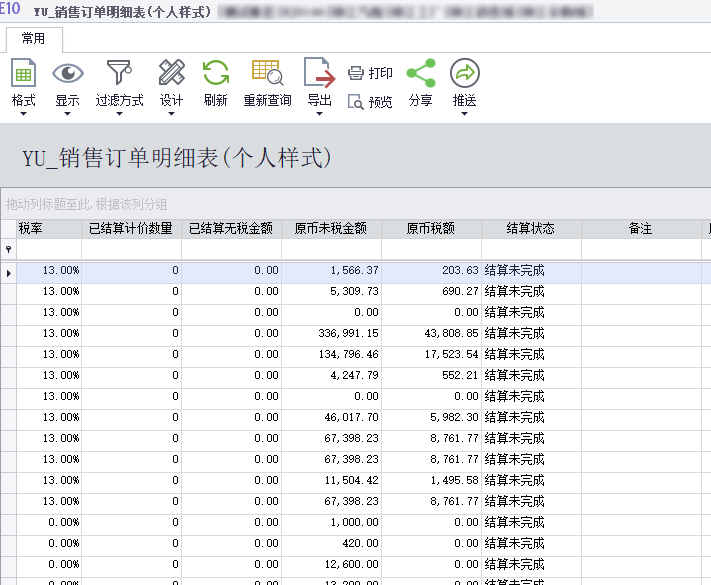
Task: Click filter field under 结算状态 column
Action: (x=531, y=249)
